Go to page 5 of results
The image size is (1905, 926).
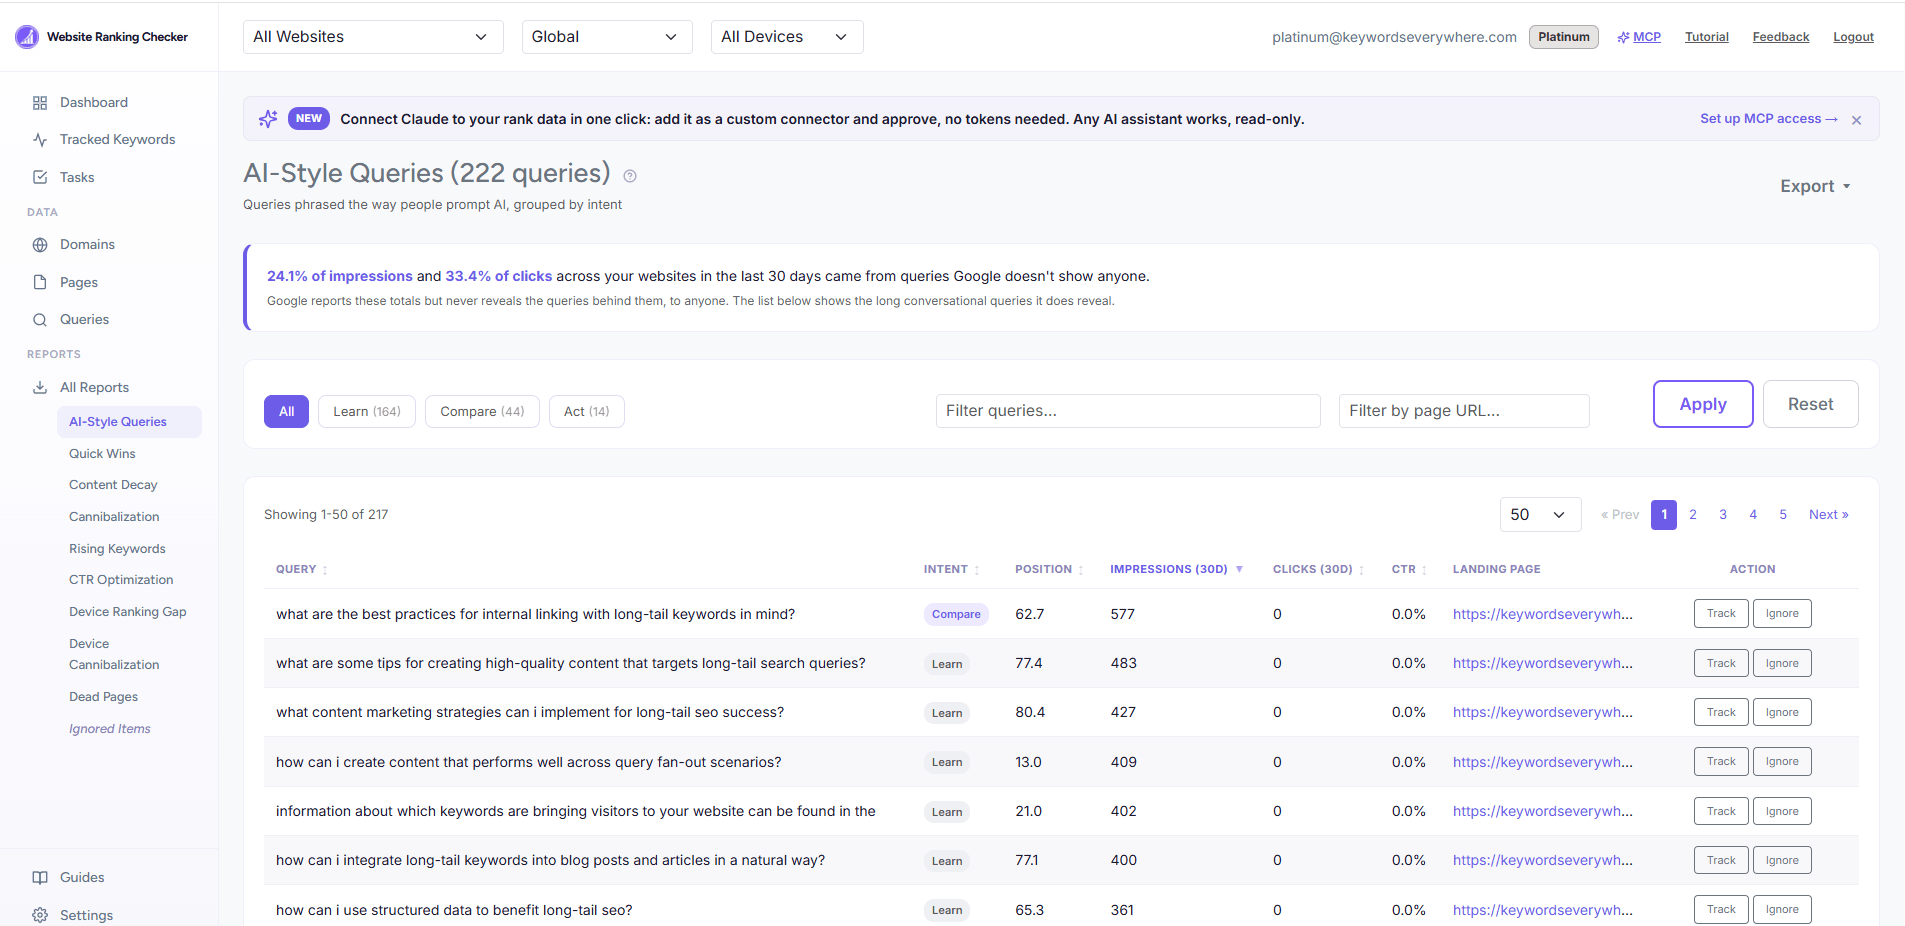click(1783, 515)
